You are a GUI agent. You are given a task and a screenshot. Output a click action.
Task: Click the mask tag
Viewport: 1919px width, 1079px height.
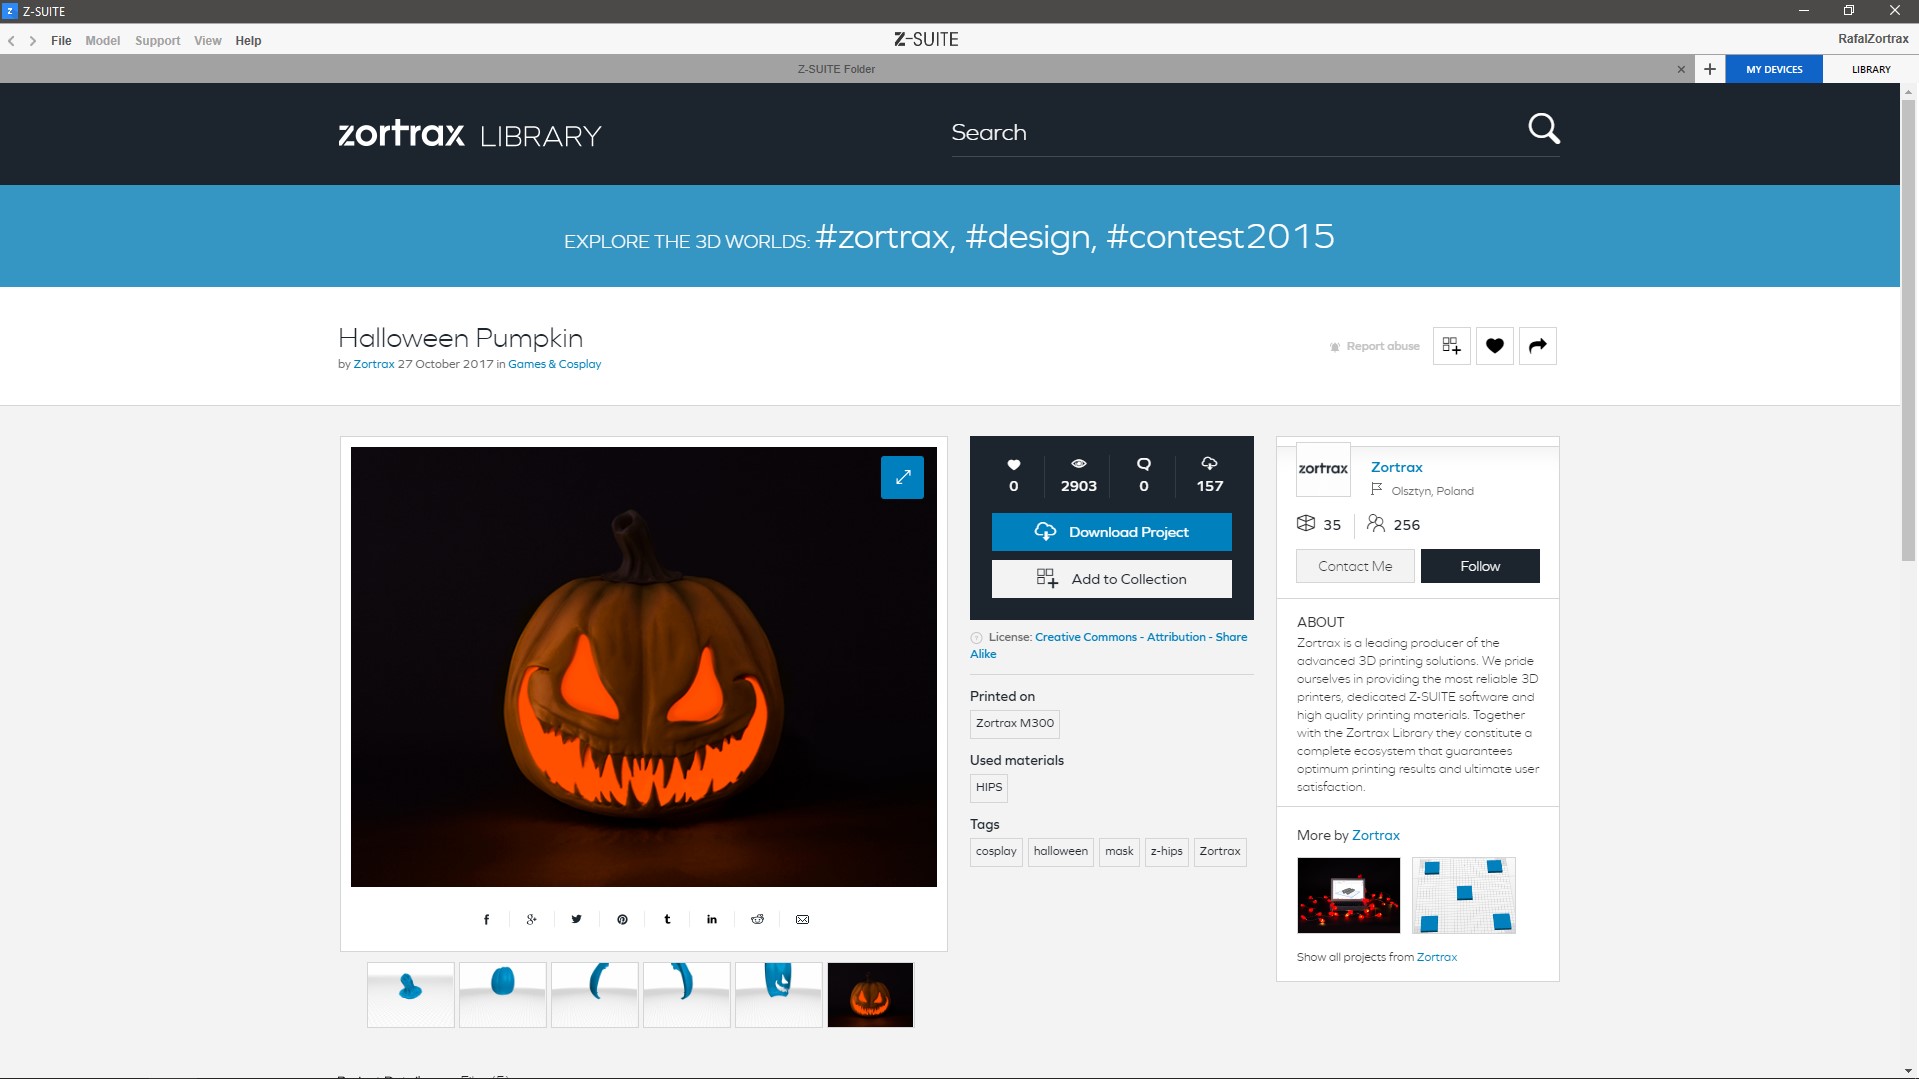[x=1119, y=852]
